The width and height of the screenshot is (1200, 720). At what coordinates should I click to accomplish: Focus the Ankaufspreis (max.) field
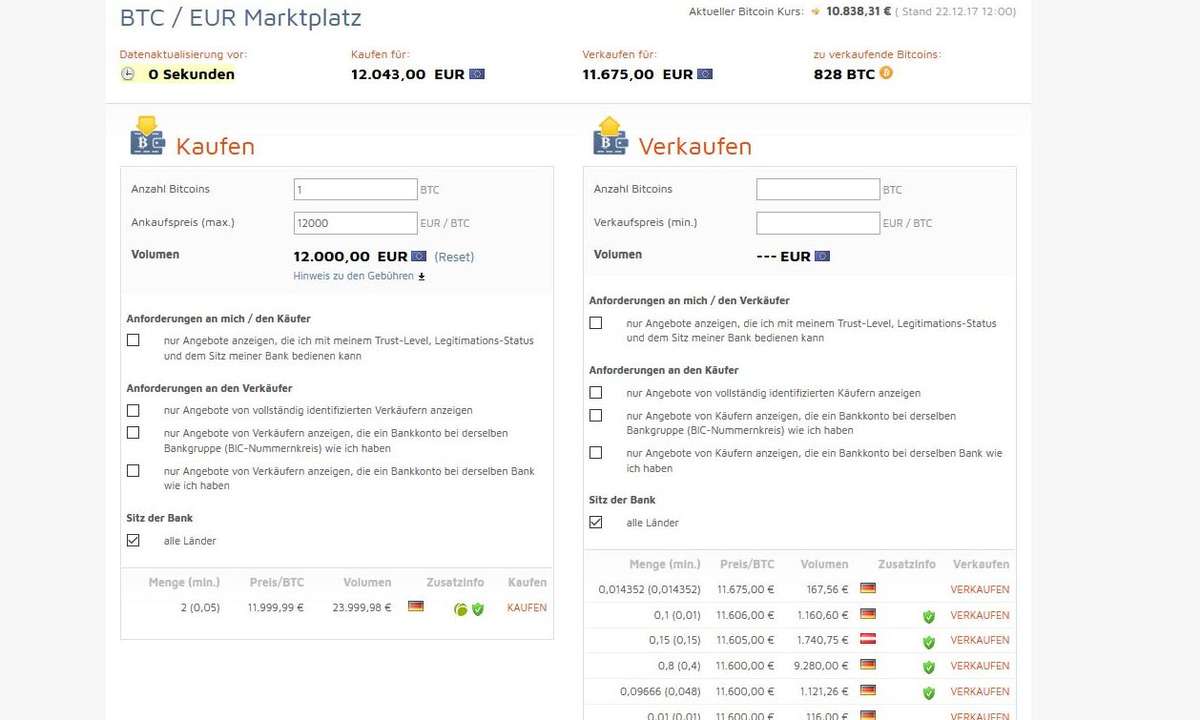coord(355,223)
